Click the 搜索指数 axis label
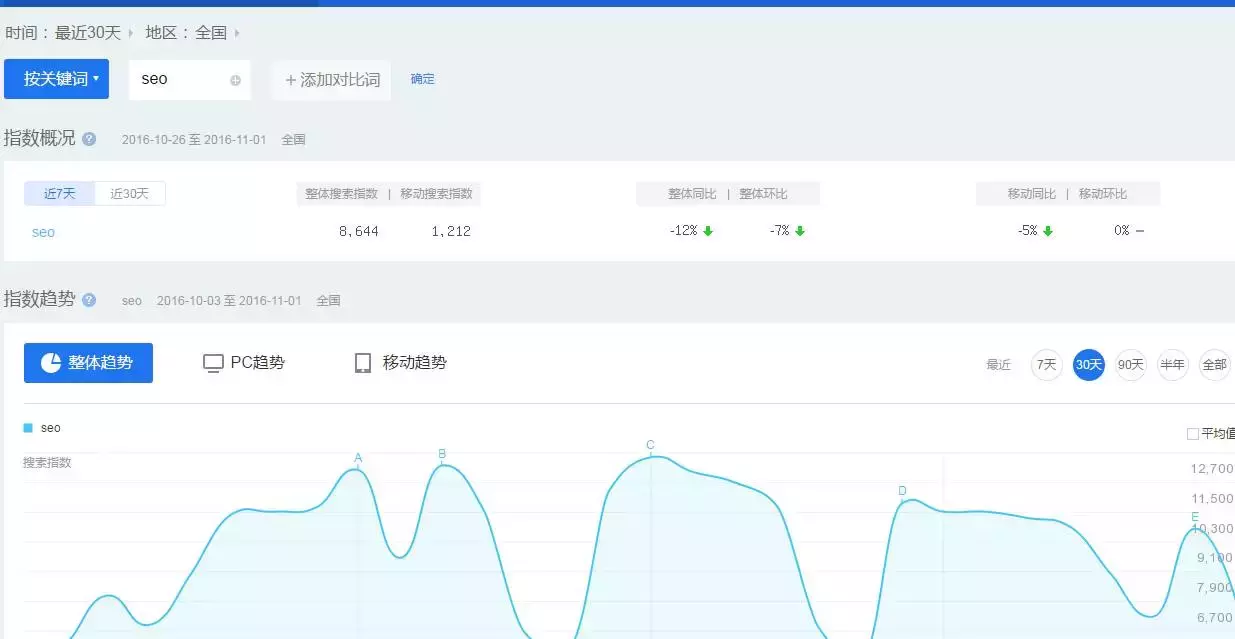 (47, 463)
